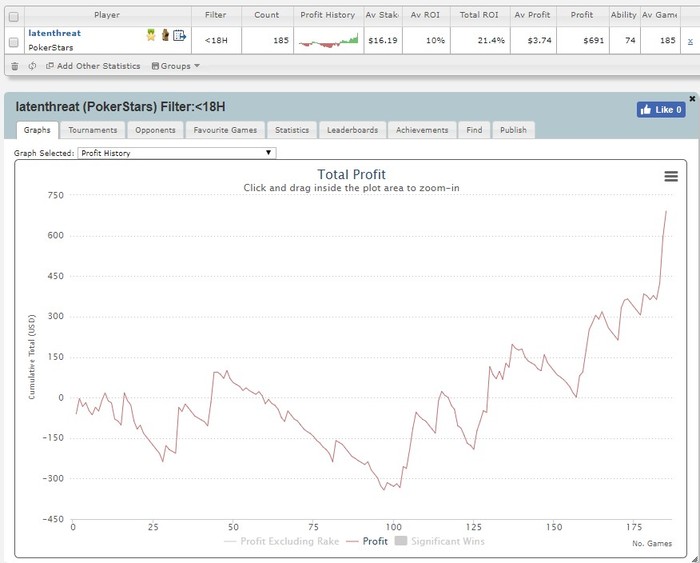
Task: Open the latenthreat player link
Action: 54,33
